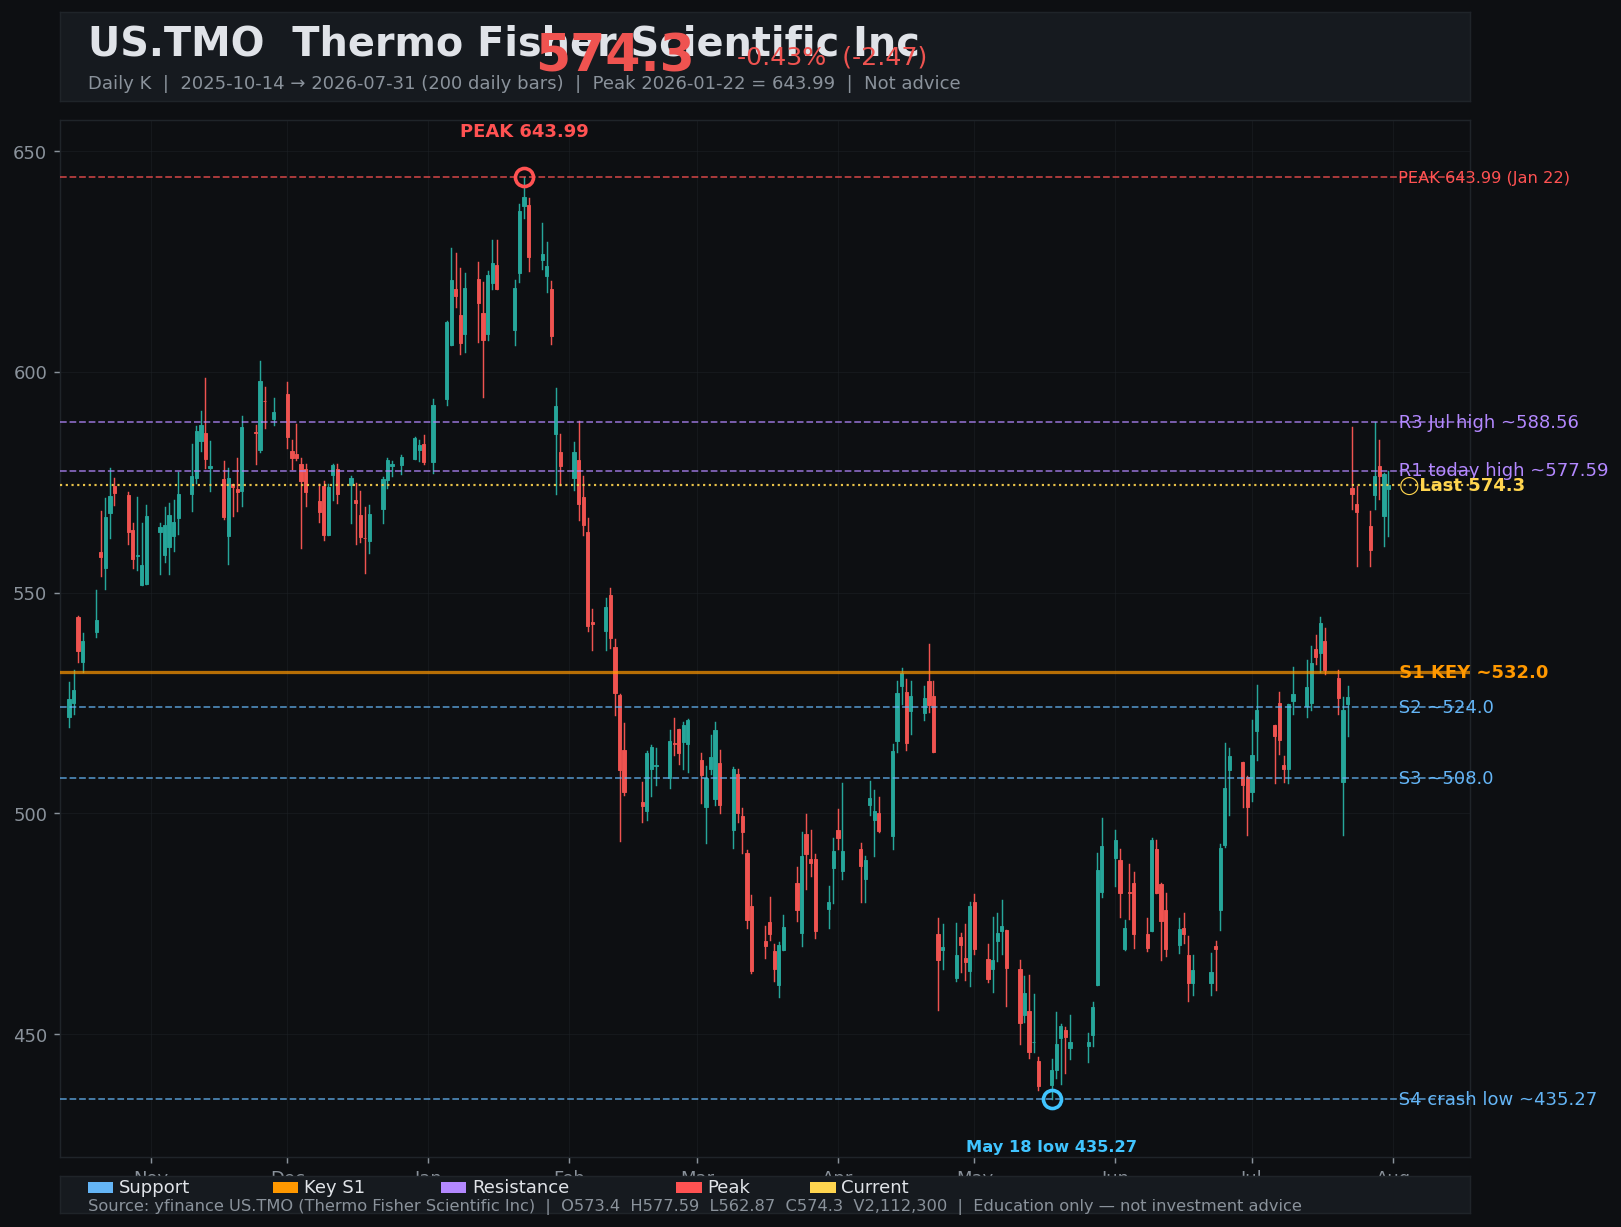This screenshot has width=1621, height=1227.
Task: Click the "Source: yfinance US.TMO" footer text
Action: click(695, 1206)
